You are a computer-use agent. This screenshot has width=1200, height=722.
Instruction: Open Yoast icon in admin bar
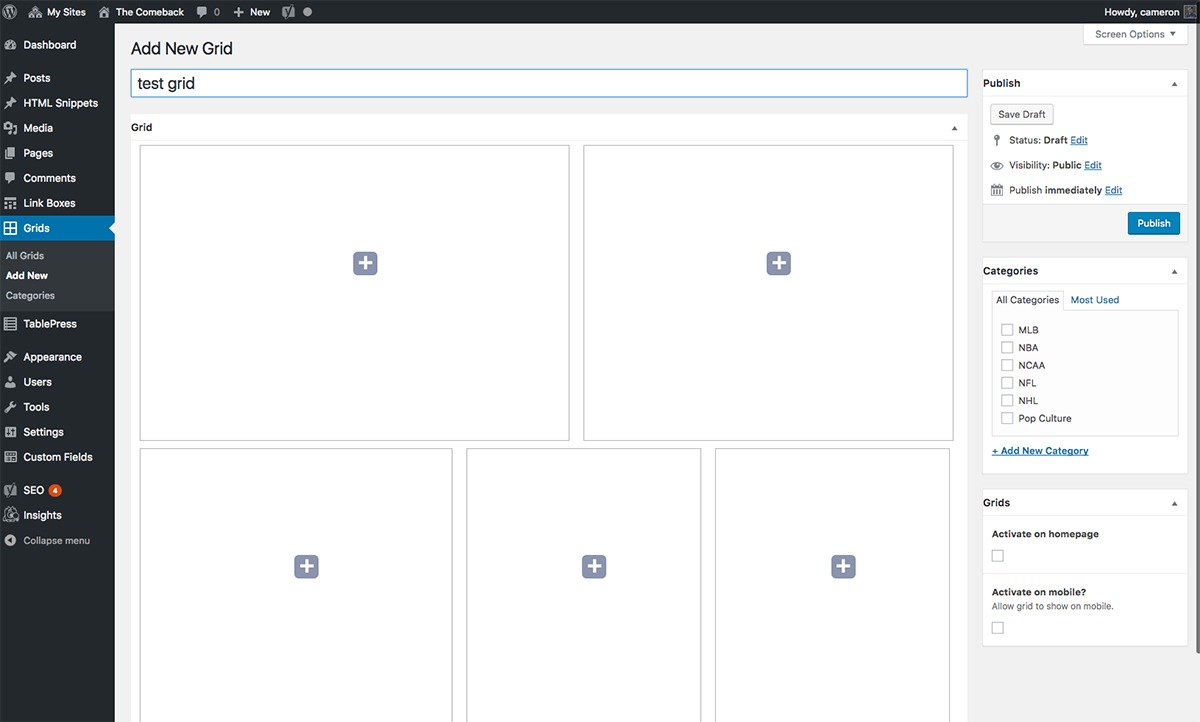[x=288, y=12]
